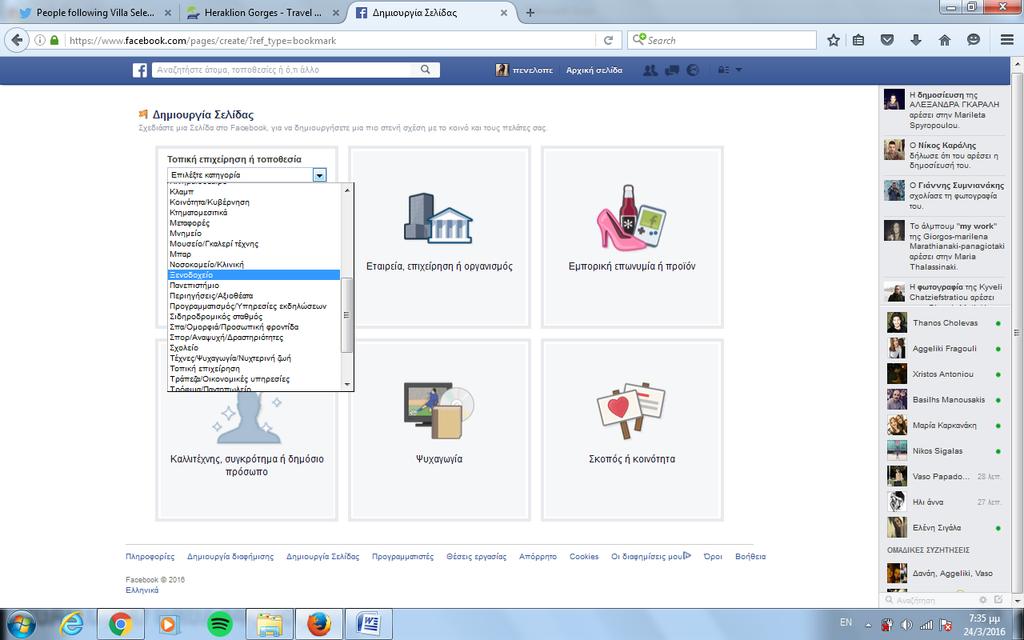Open the category dropdown arrow
1024x640 pixels.
coord(319,175)
